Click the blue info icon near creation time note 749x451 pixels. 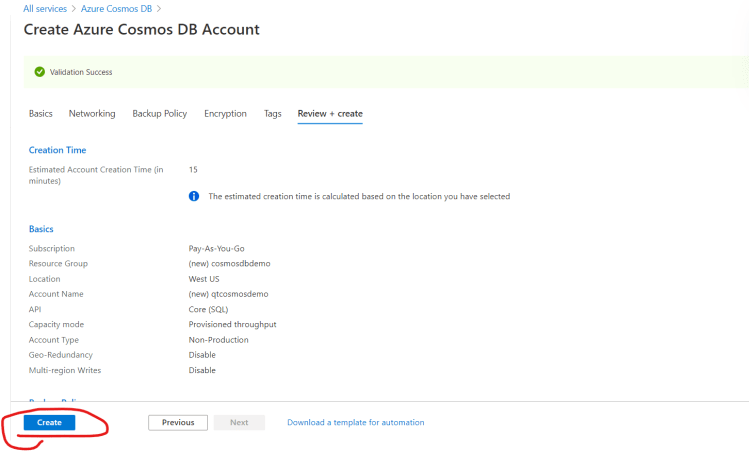pyautogui.click(x=194, y=196)
